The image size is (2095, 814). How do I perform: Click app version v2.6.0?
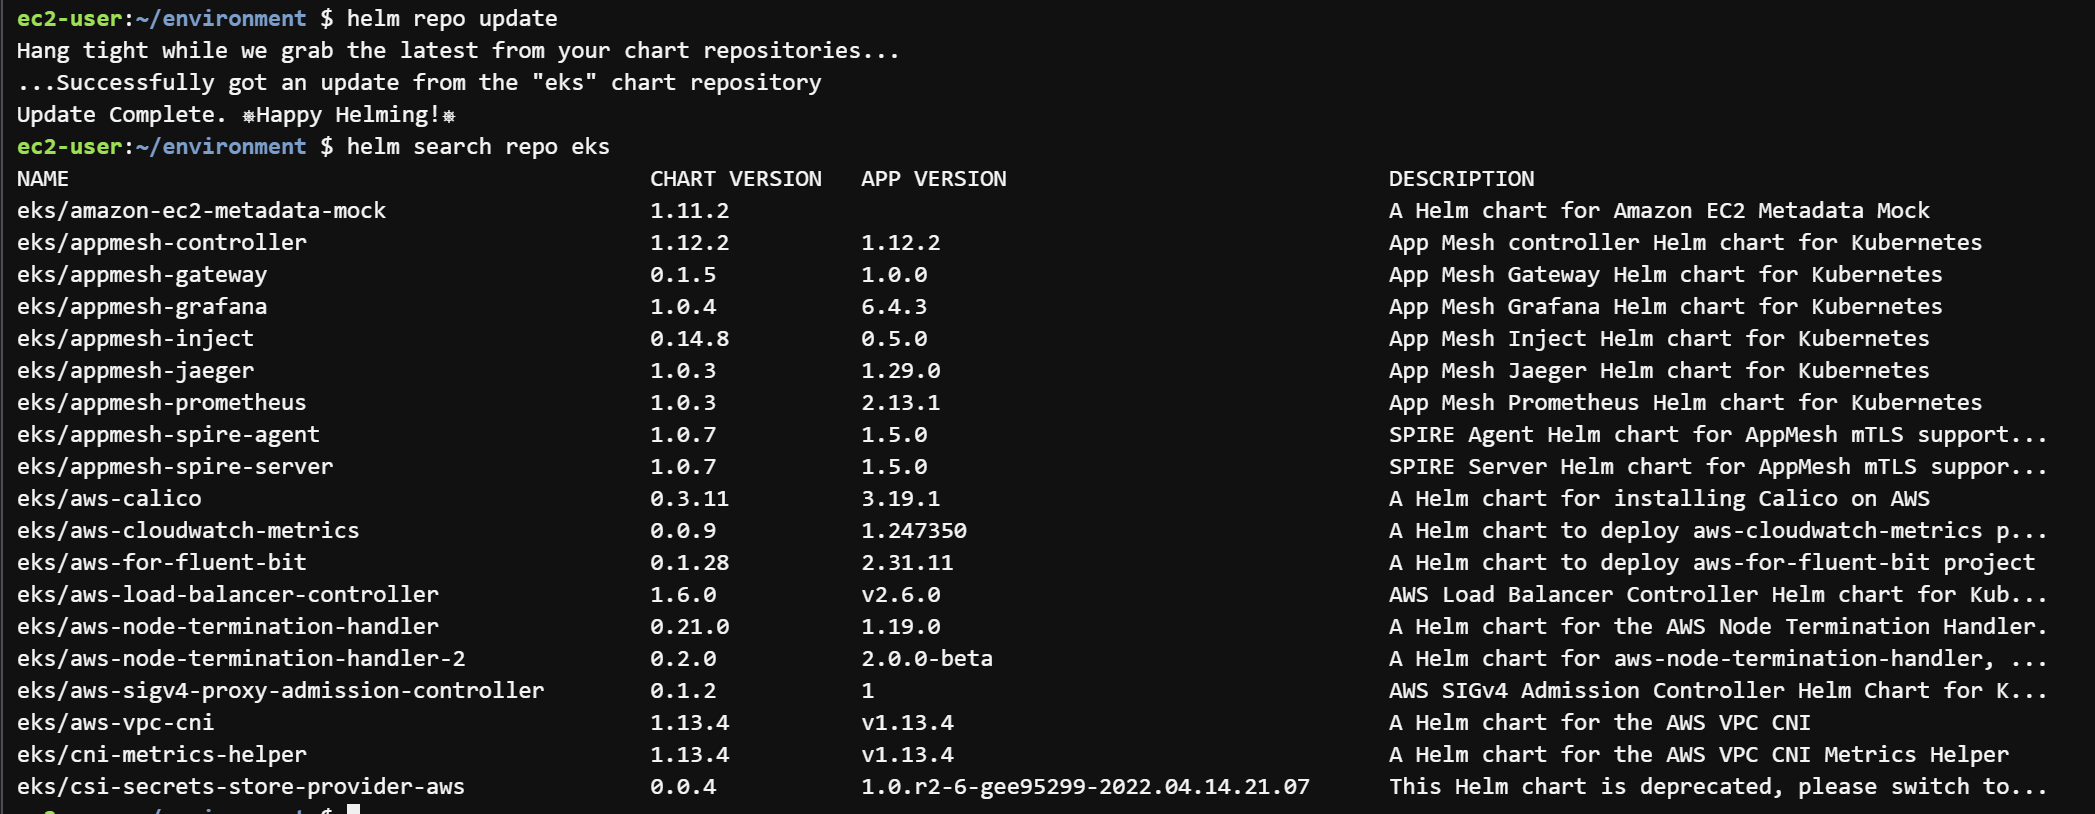(x=901, y=595)
